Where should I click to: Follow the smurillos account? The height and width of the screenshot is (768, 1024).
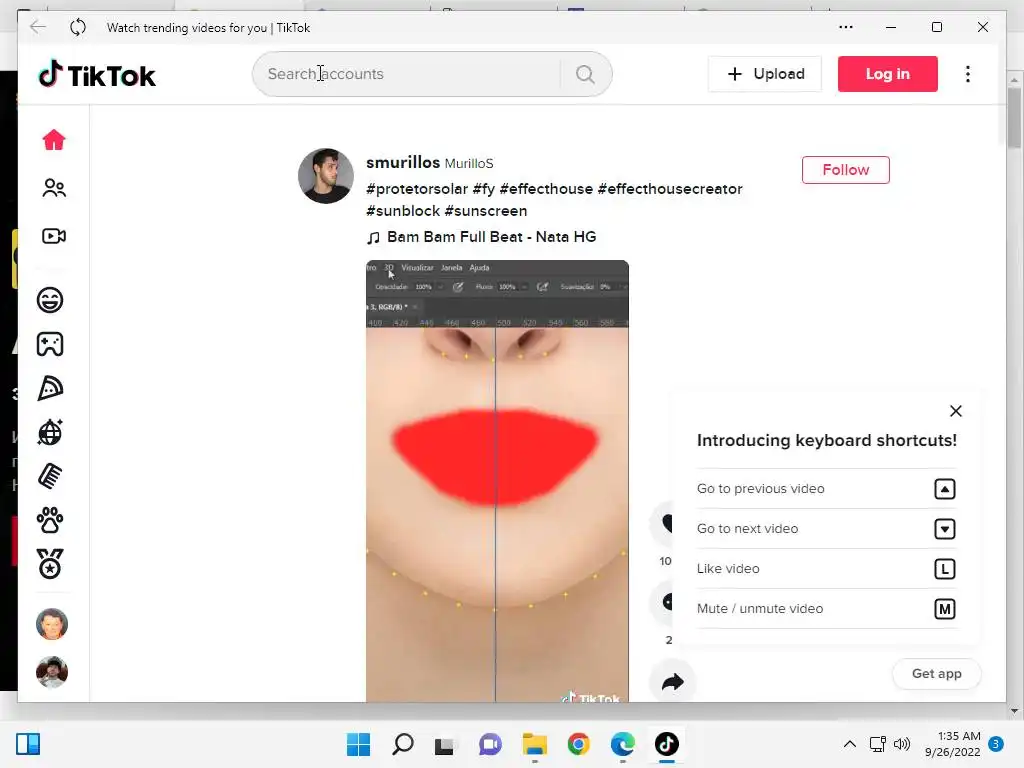pos(846,170)
